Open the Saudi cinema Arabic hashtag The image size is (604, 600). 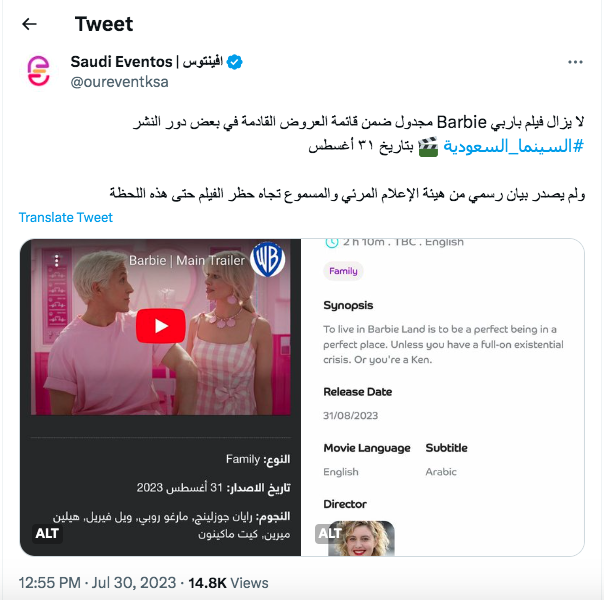coord(513,146)
